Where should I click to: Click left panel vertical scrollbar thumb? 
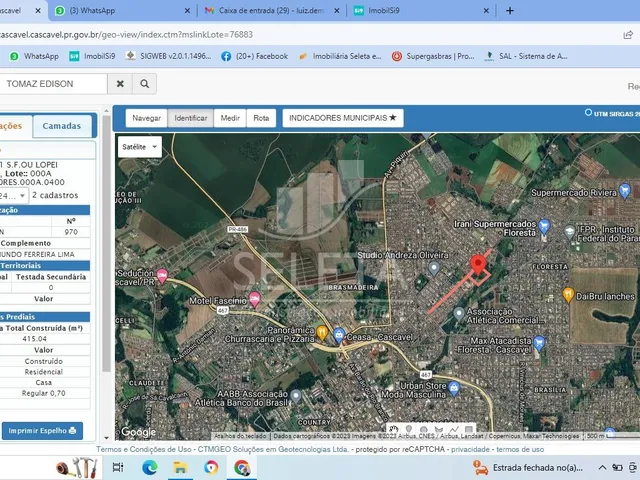(x=106, y=244)
